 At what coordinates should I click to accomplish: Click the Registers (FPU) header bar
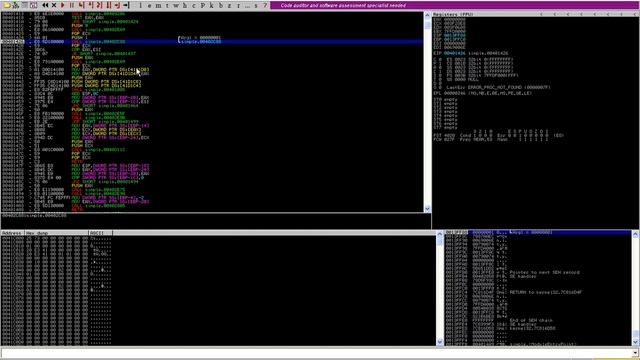tap(535, 14)
